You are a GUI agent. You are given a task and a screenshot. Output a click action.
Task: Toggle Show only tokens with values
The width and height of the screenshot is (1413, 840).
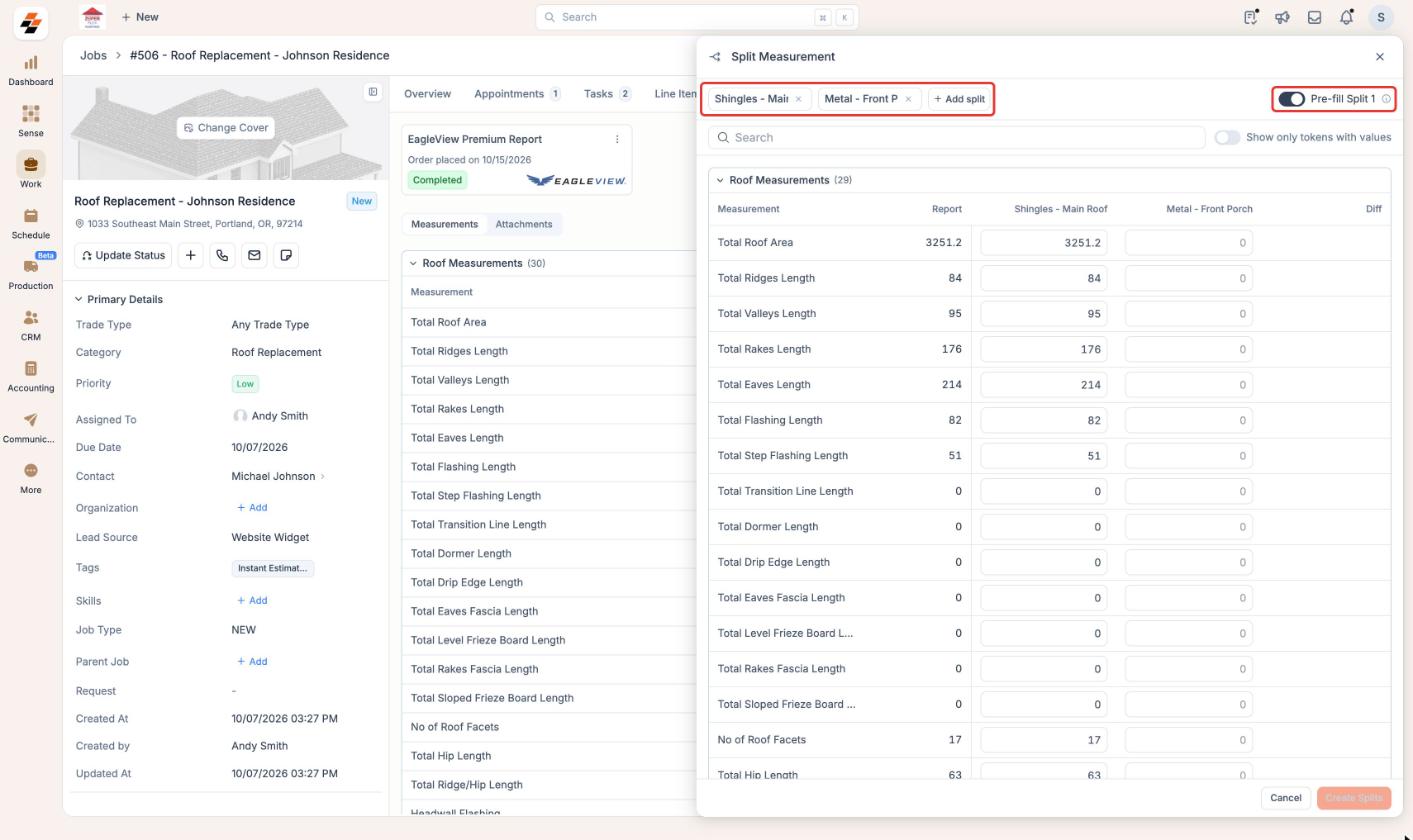tap(1227, 137)
